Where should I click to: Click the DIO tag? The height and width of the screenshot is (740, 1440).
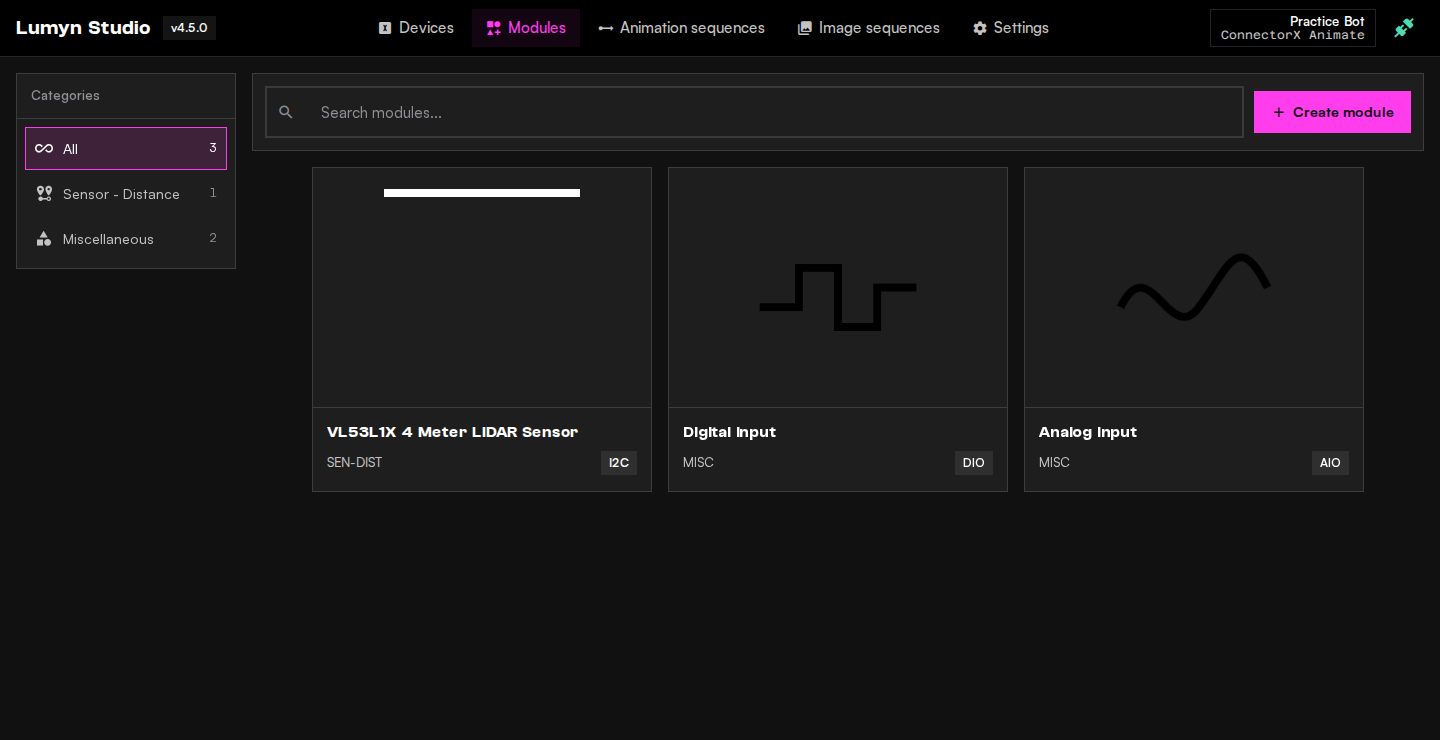974,463
